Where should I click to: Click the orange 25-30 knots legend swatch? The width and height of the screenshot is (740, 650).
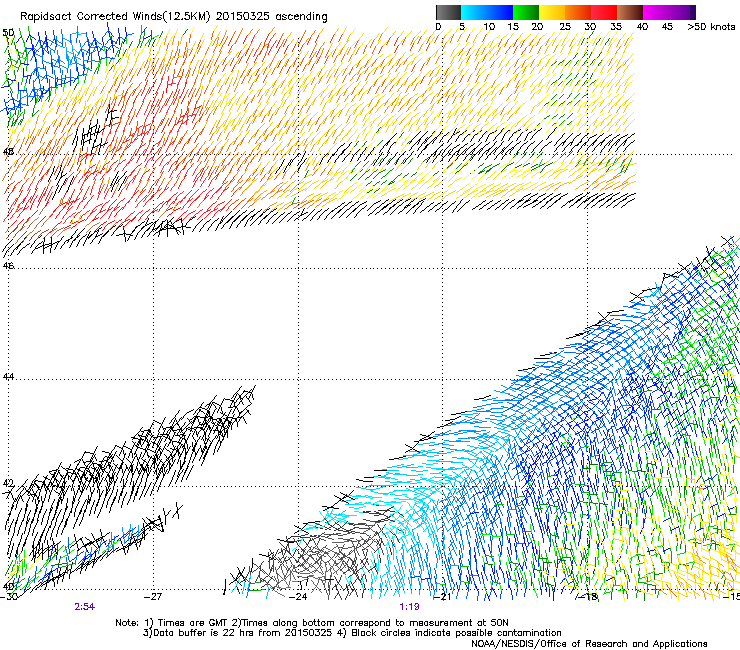pos(578,12)
